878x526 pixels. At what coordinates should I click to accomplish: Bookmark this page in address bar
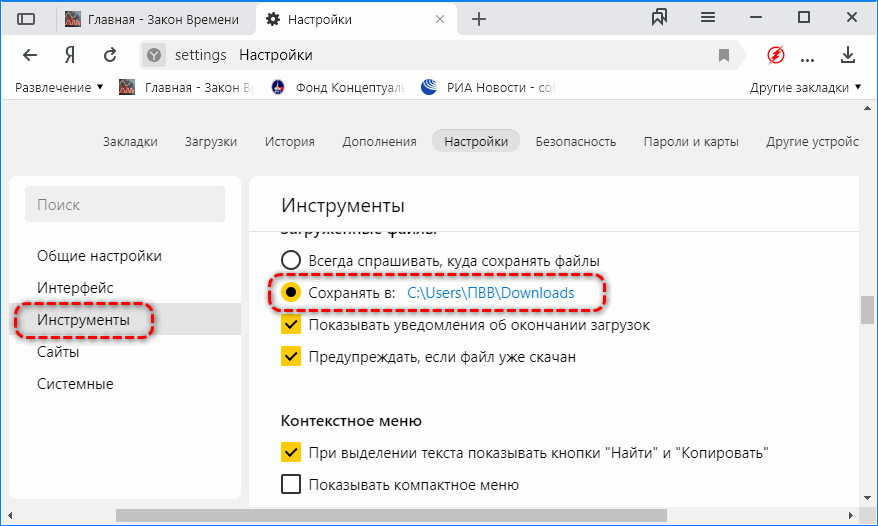(x=724, y=55)
